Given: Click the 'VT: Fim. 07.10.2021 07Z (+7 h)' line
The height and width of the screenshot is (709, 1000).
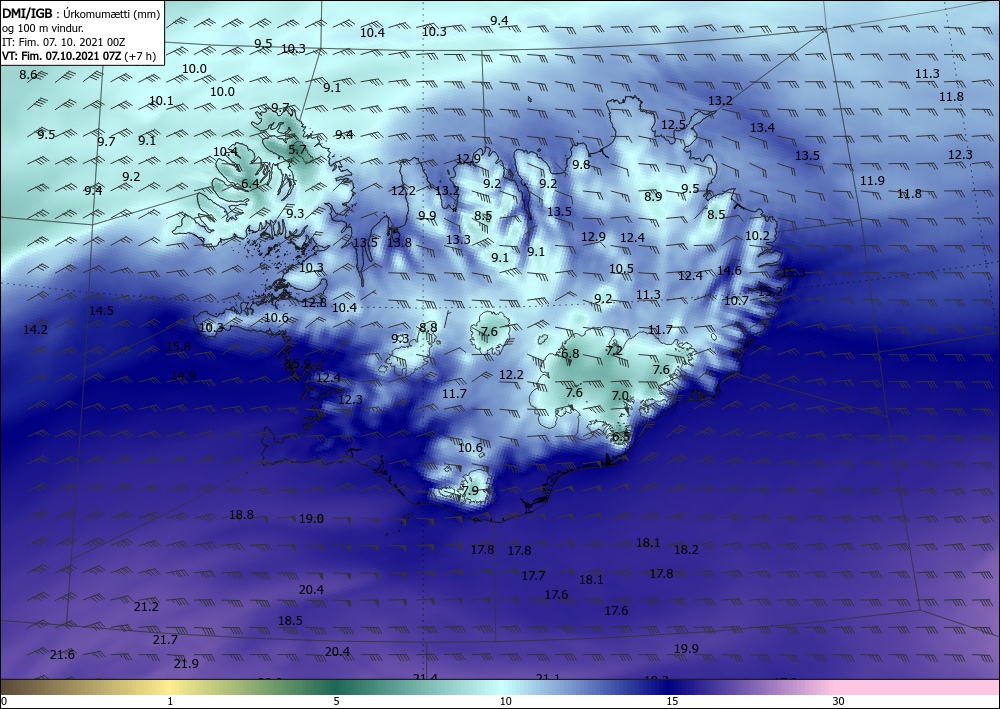Looking at the screenshot, I should pyautogui.click(x=79, y=56).
